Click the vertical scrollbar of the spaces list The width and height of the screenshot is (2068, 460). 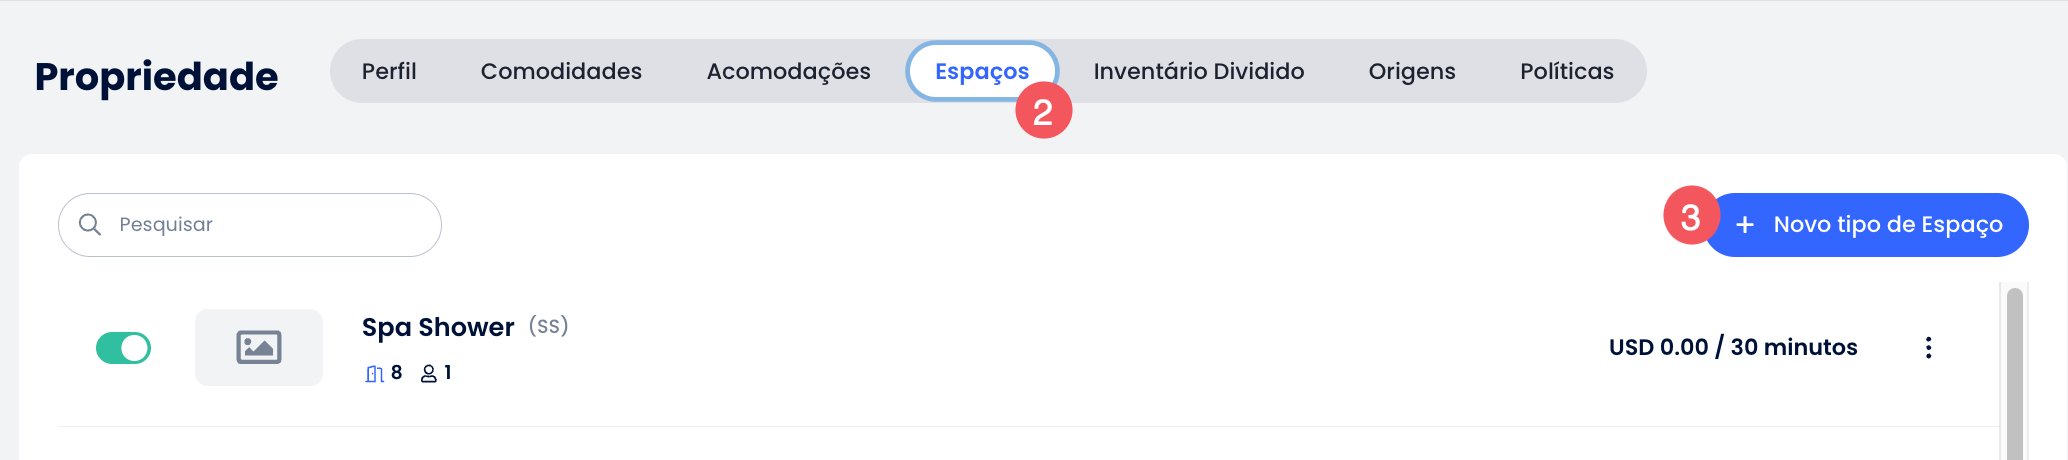pos(2014,370)
